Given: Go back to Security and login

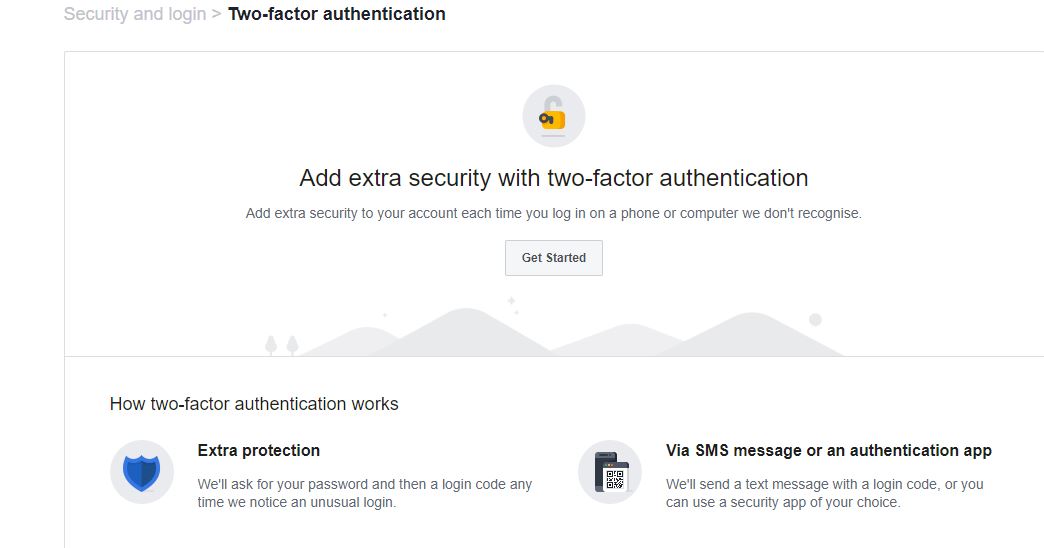Looking at the screenshot, I should point(134,14).
